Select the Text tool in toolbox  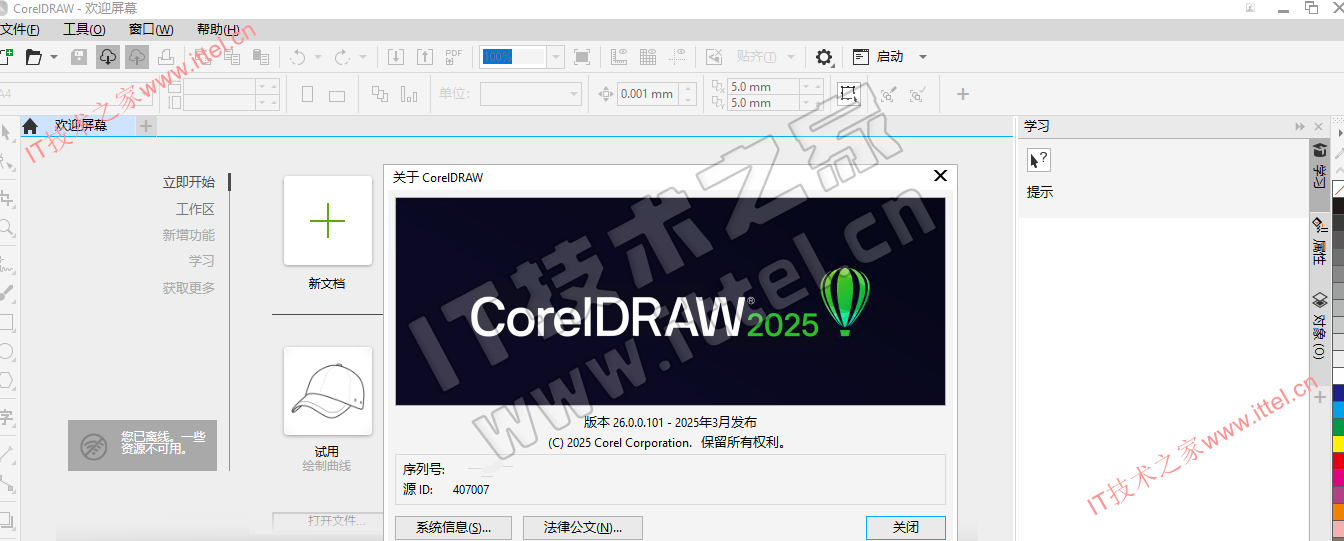pyautogui.click(x=6, y=418)
